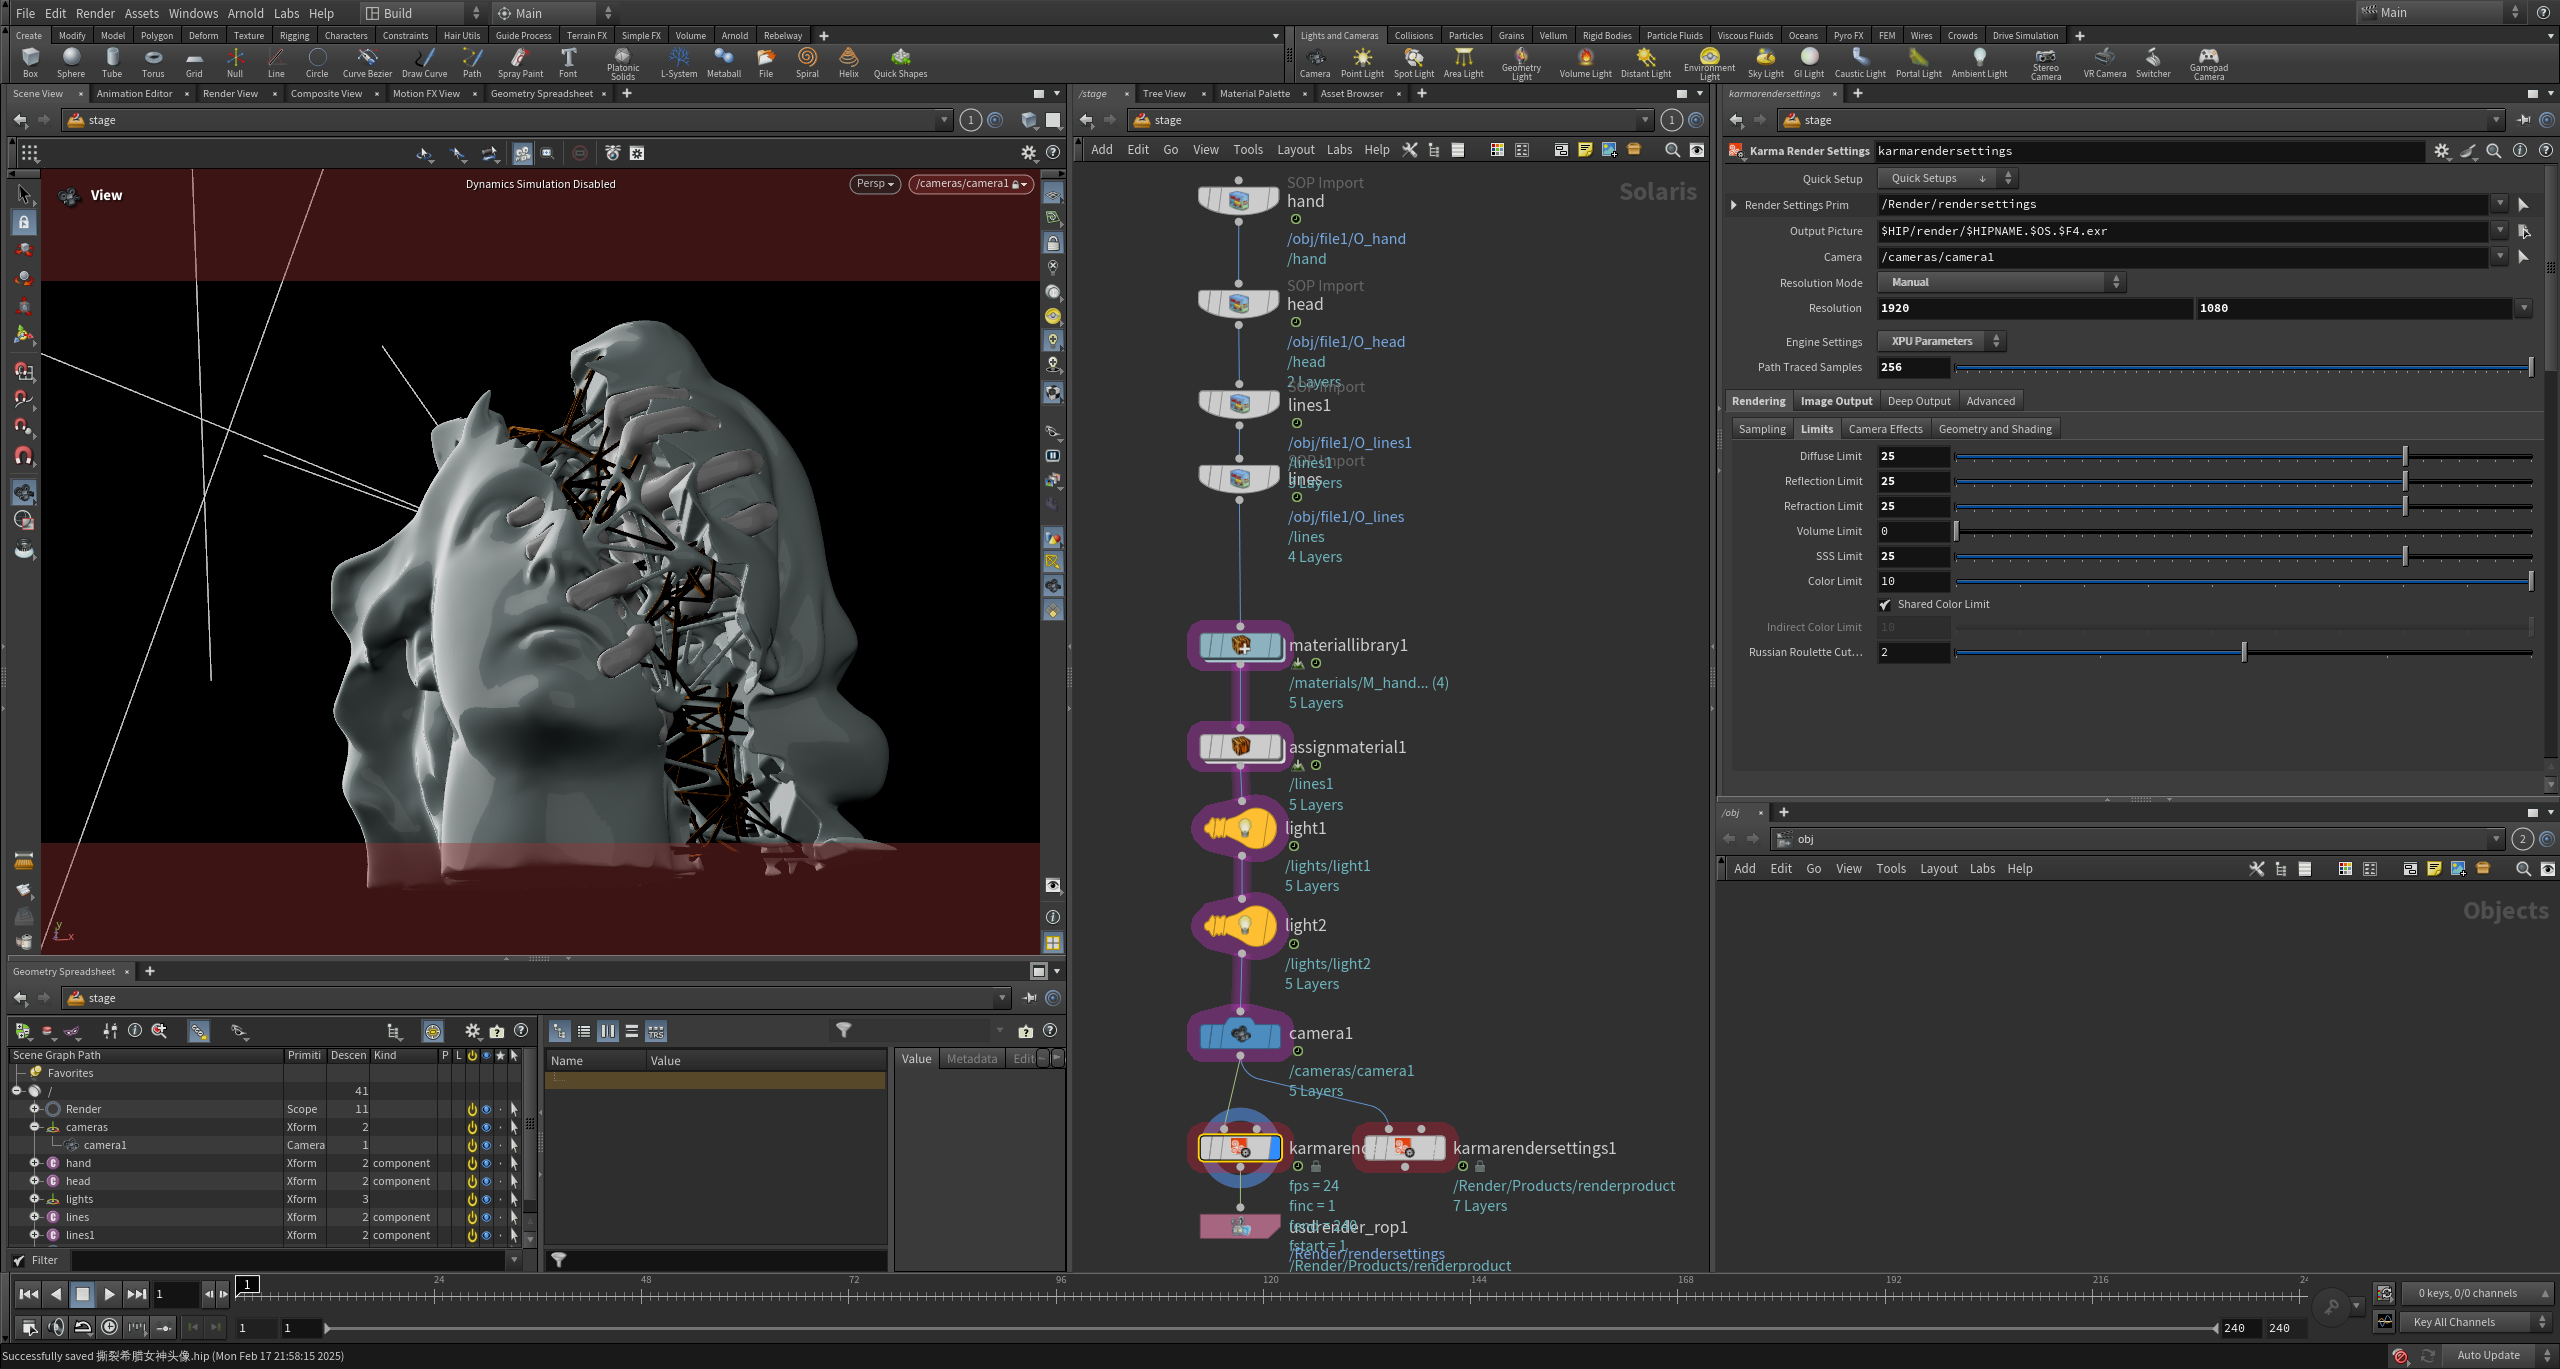The height and width of the screenshot is (1369, 2560).
Task: Add a Point Light from shelf
Action: (1362, 62)
